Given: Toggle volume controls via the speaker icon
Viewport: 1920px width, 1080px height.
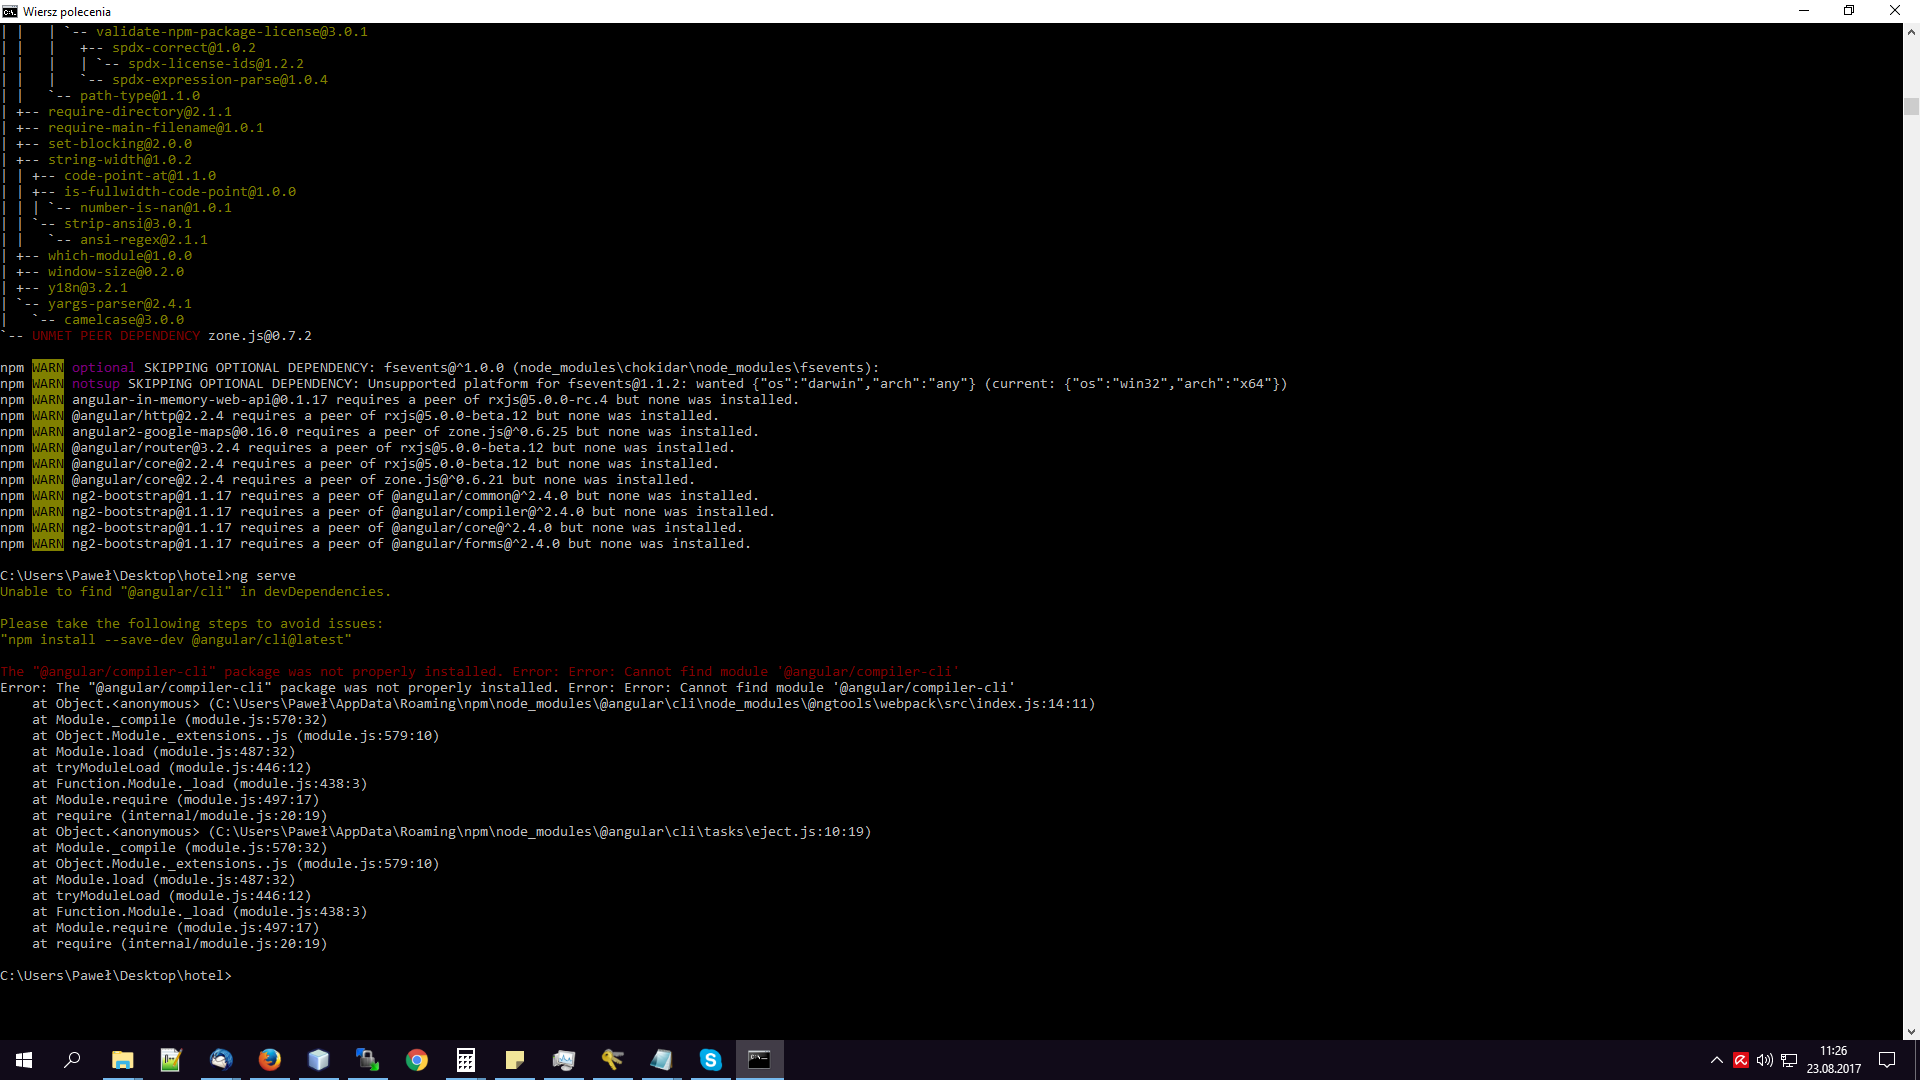Looking at the screenshot, I should 1765,1060.
